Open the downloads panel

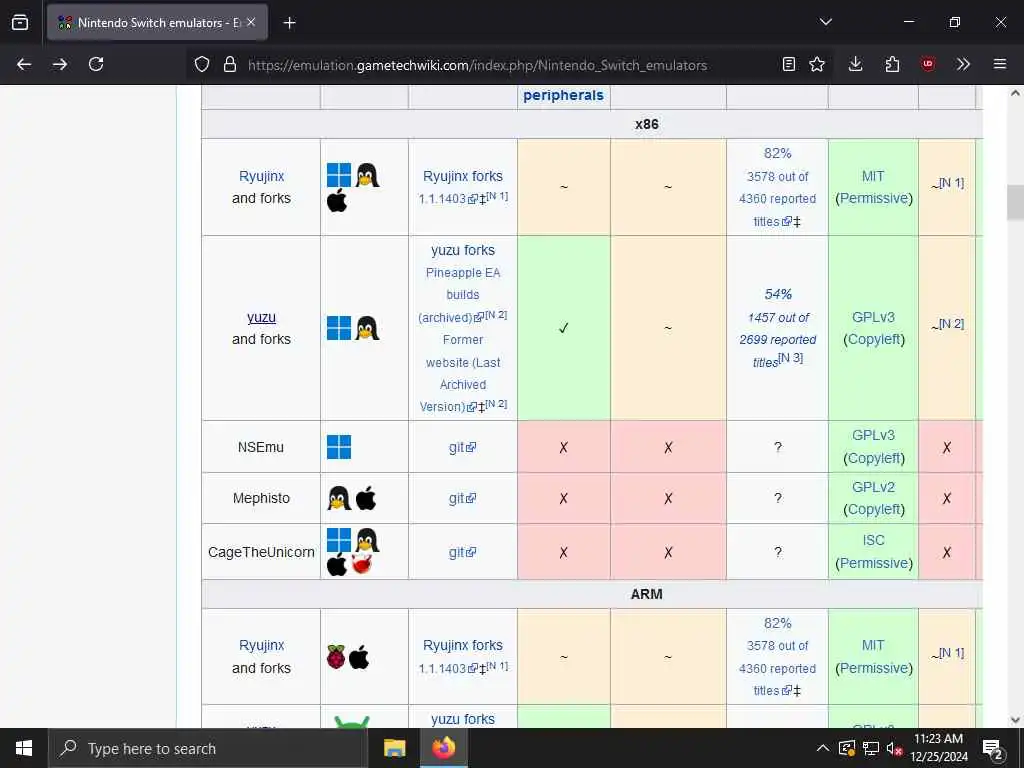(x=856, y=64)
